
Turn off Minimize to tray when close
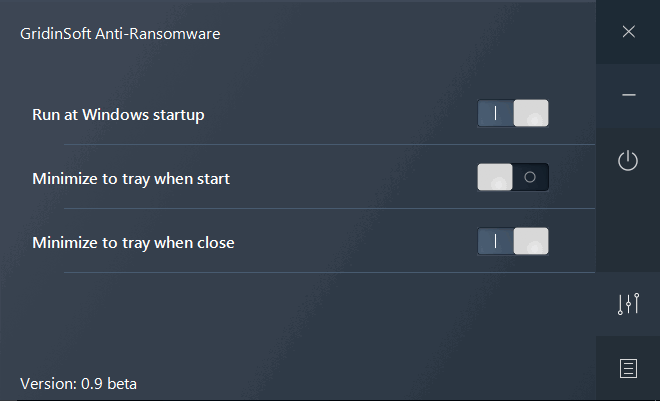tap(513, 241)
